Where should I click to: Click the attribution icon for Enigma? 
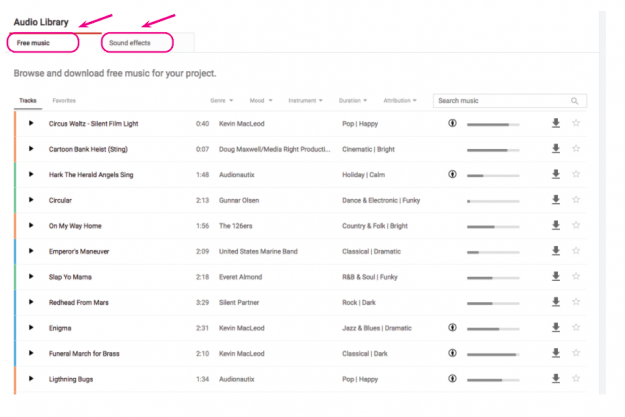point(452,327)
